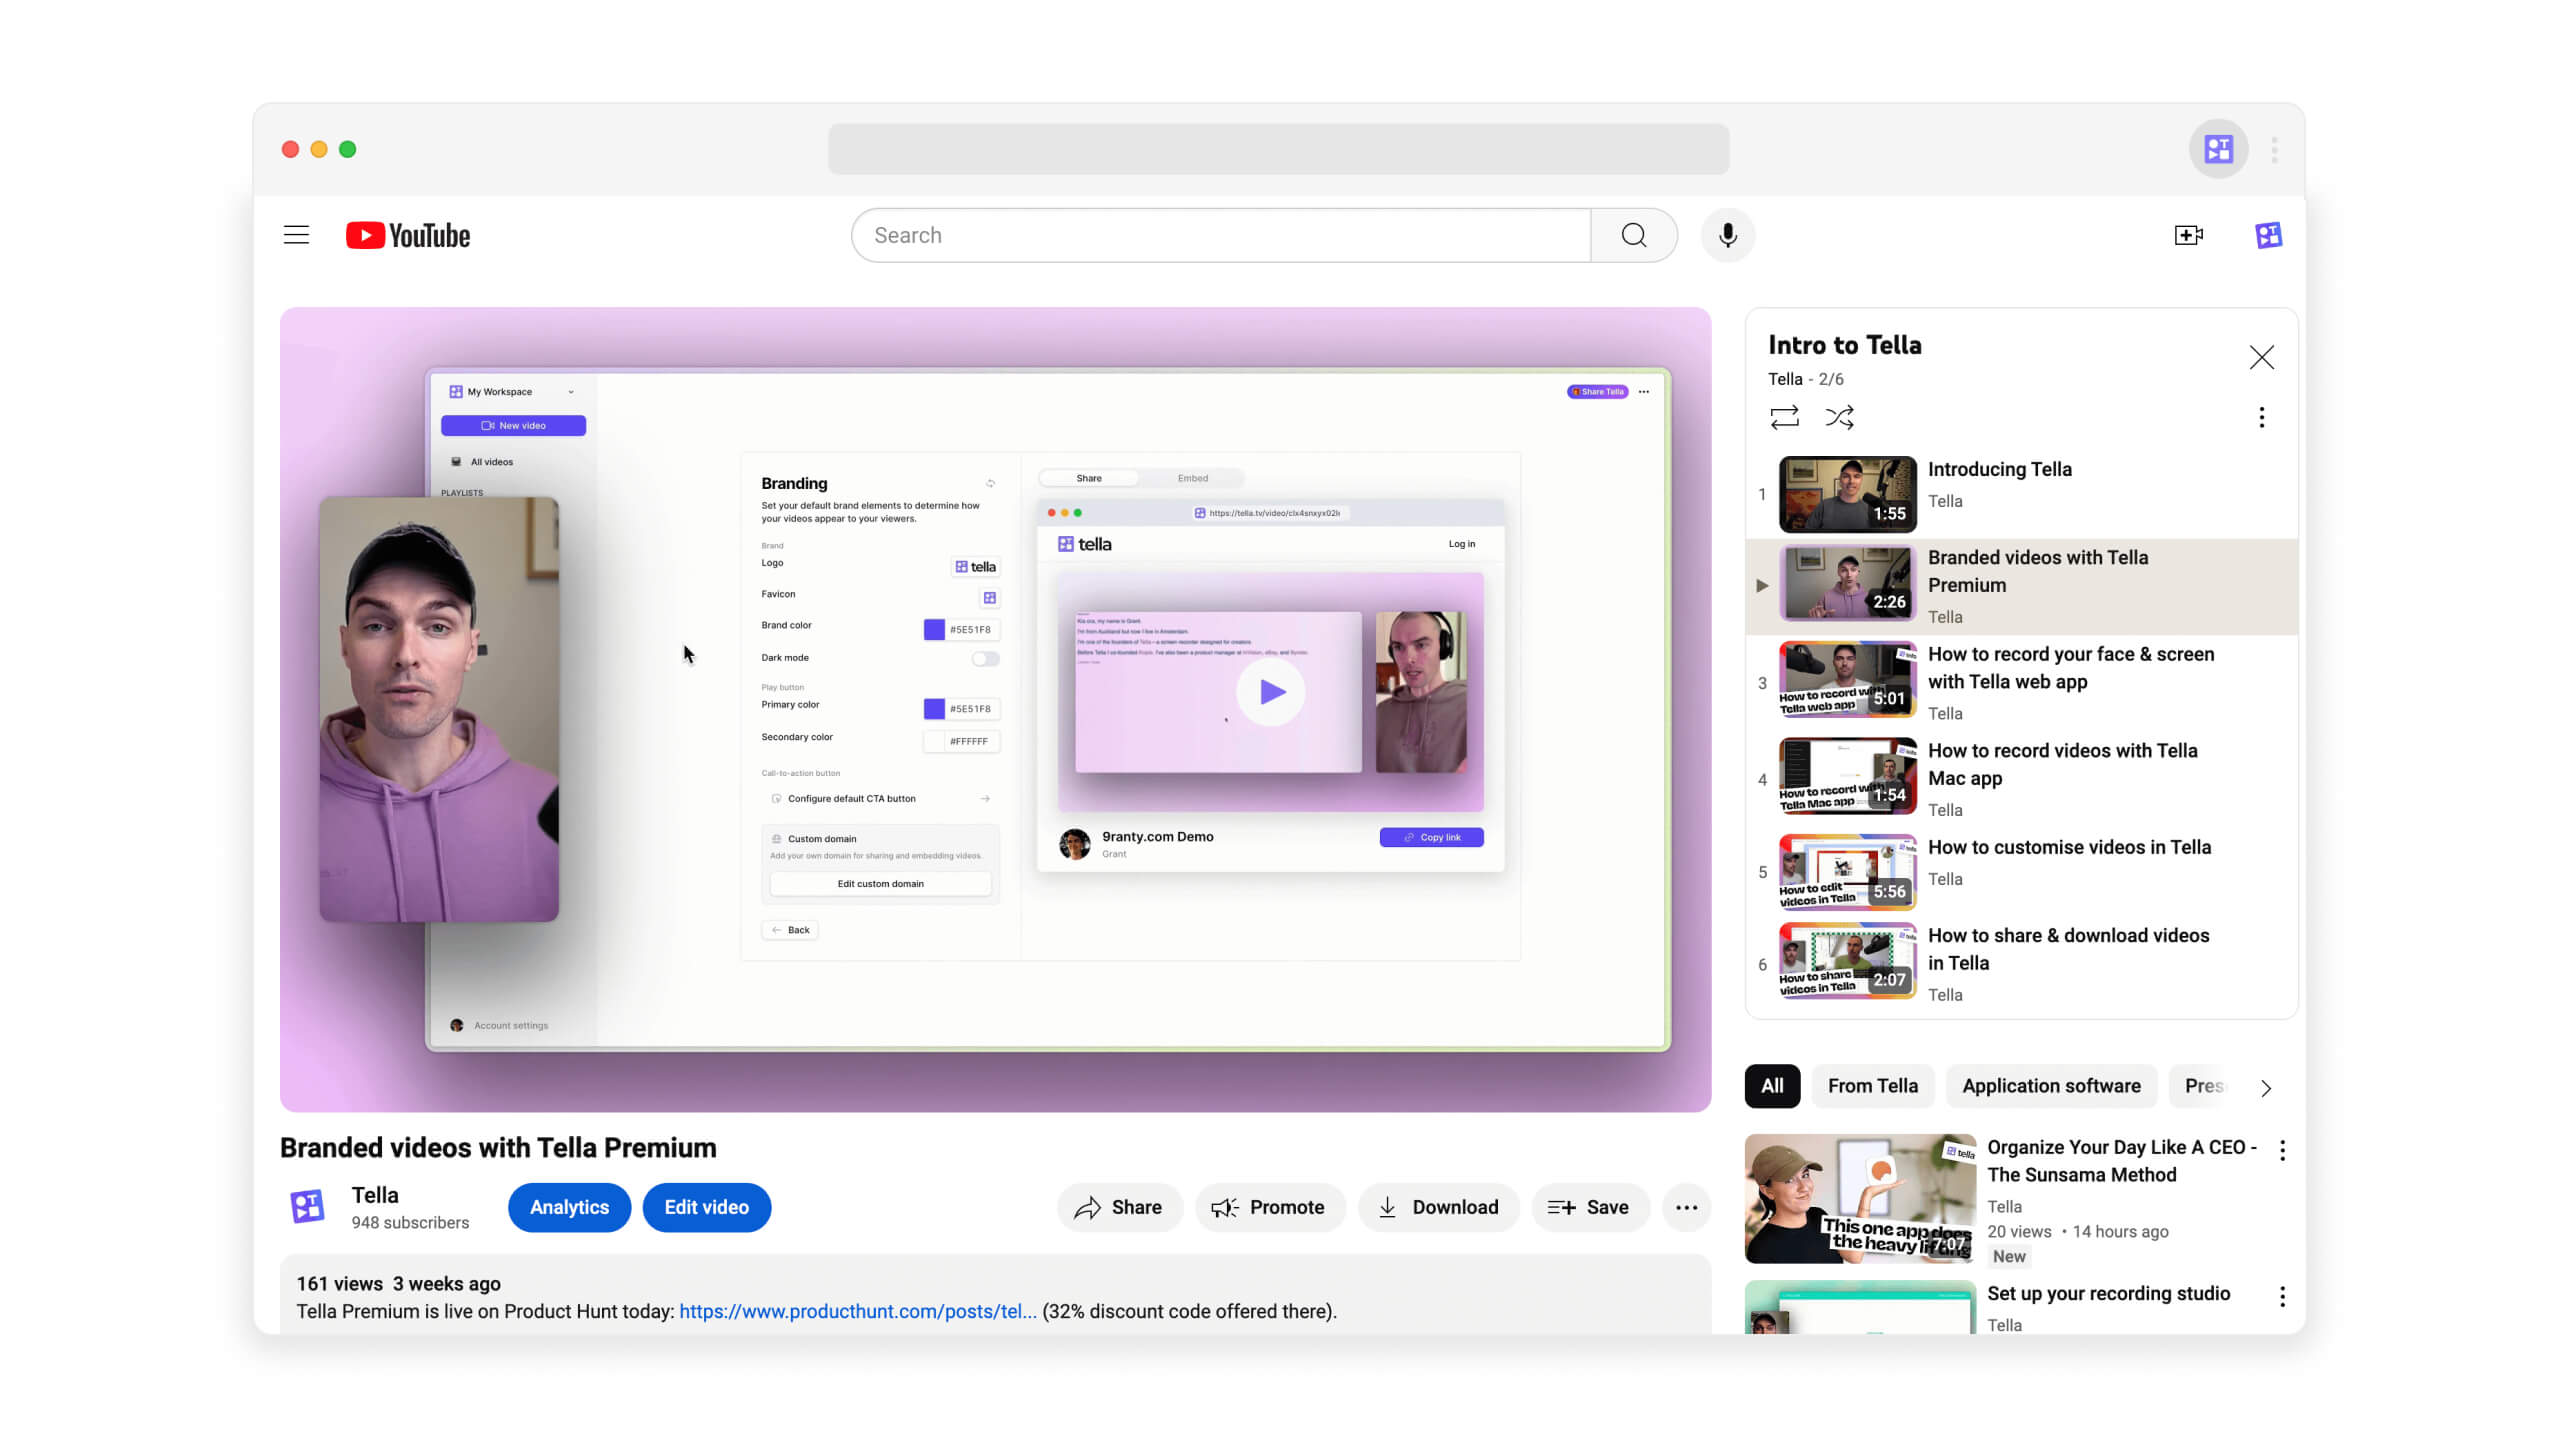Viewport: 2560px width, 1440px height.
Task: Open How to share & download videos
Action: click(2020, 963)
